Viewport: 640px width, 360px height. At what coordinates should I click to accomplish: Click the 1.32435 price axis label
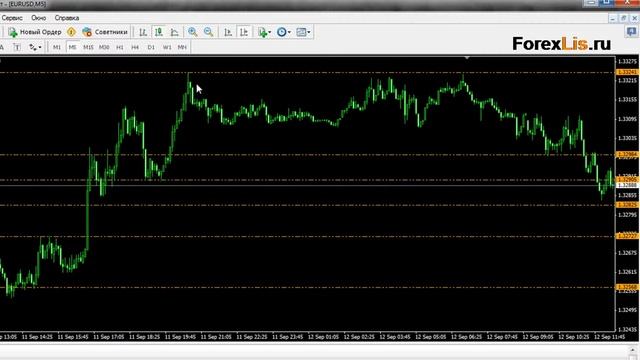(627, 329)
